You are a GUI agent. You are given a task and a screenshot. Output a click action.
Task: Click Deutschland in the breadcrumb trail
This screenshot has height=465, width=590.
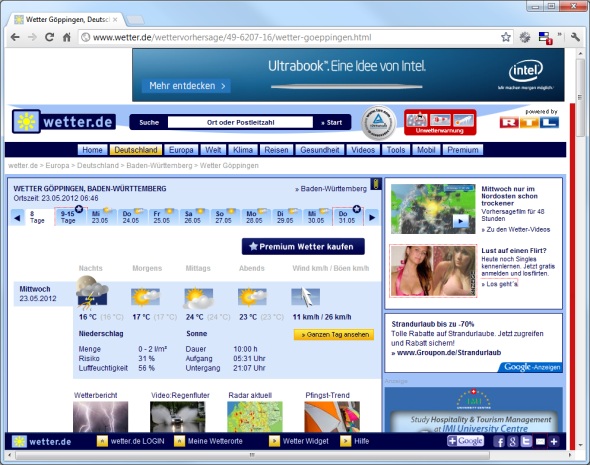point(98,166)
